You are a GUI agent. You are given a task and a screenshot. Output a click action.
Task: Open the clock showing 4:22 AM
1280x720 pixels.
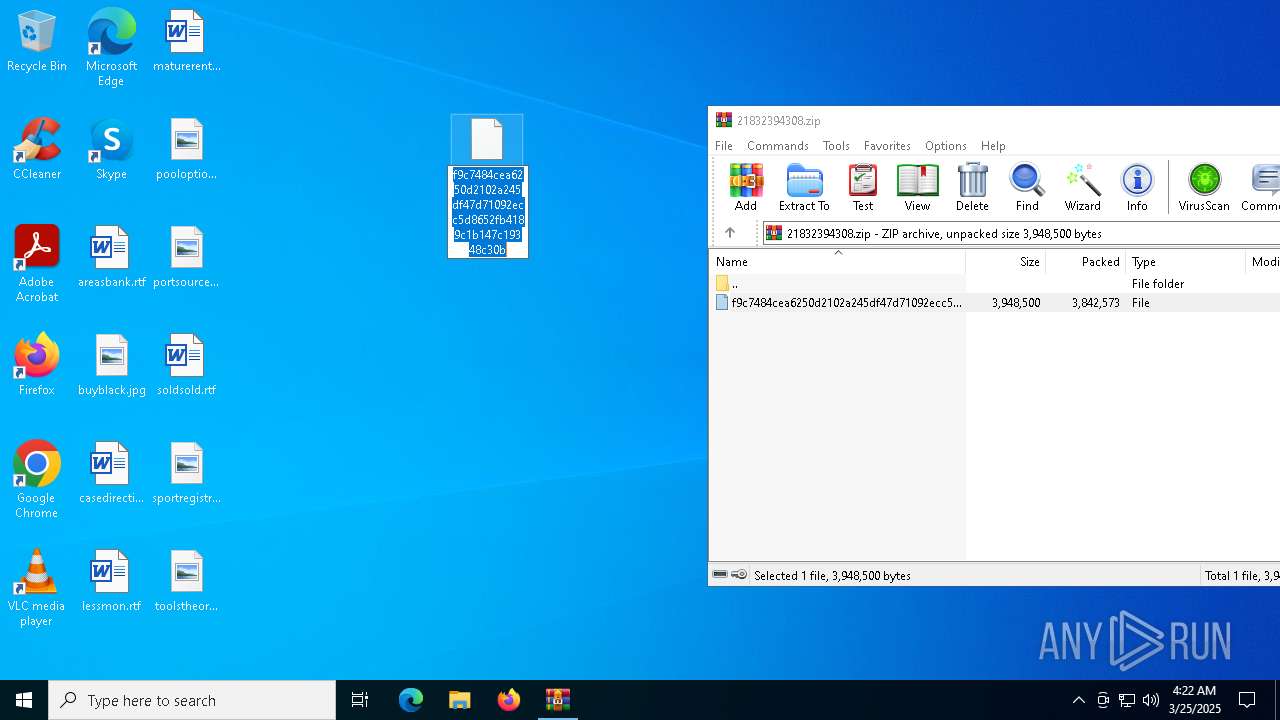(1194, 700)
